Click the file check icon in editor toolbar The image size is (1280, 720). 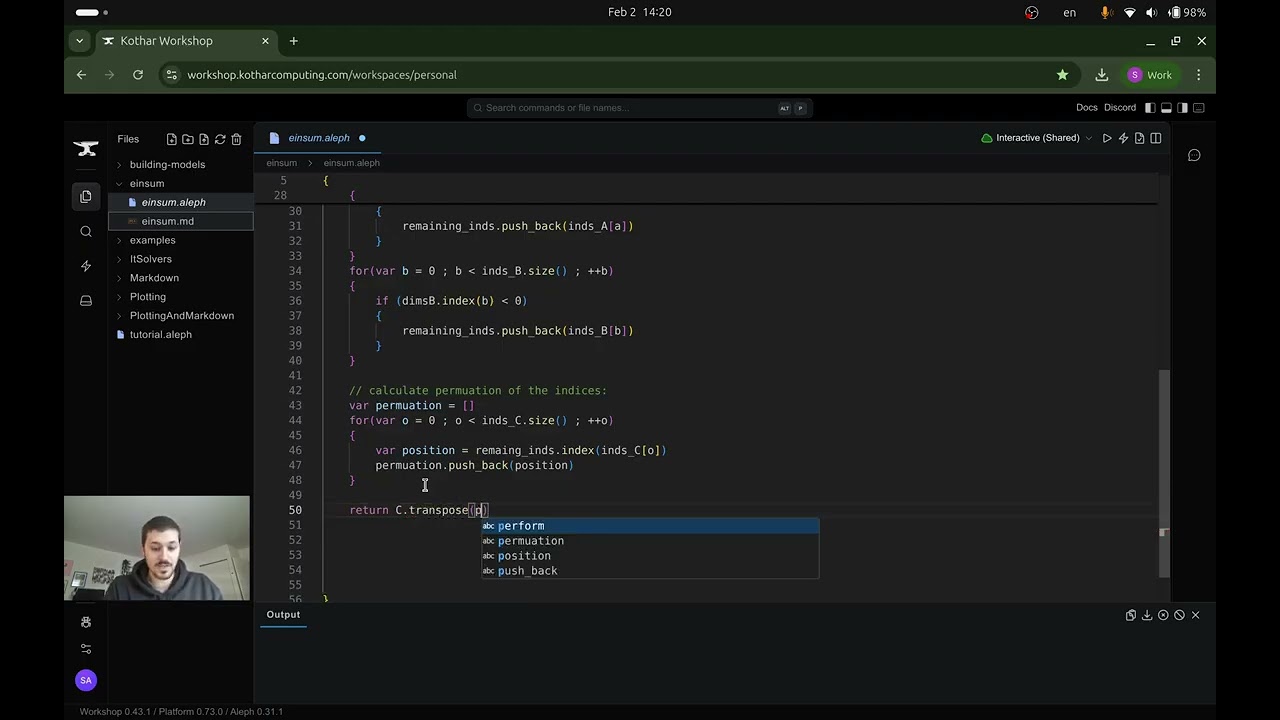(x=1139, y=138)
